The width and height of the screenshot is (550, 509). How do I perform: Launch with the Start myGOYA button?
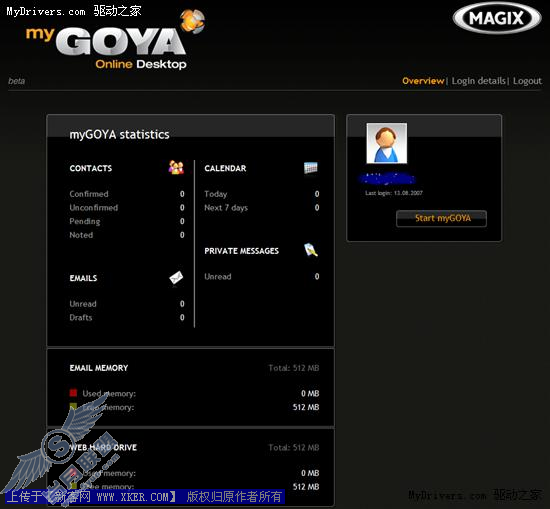[441, 219]
